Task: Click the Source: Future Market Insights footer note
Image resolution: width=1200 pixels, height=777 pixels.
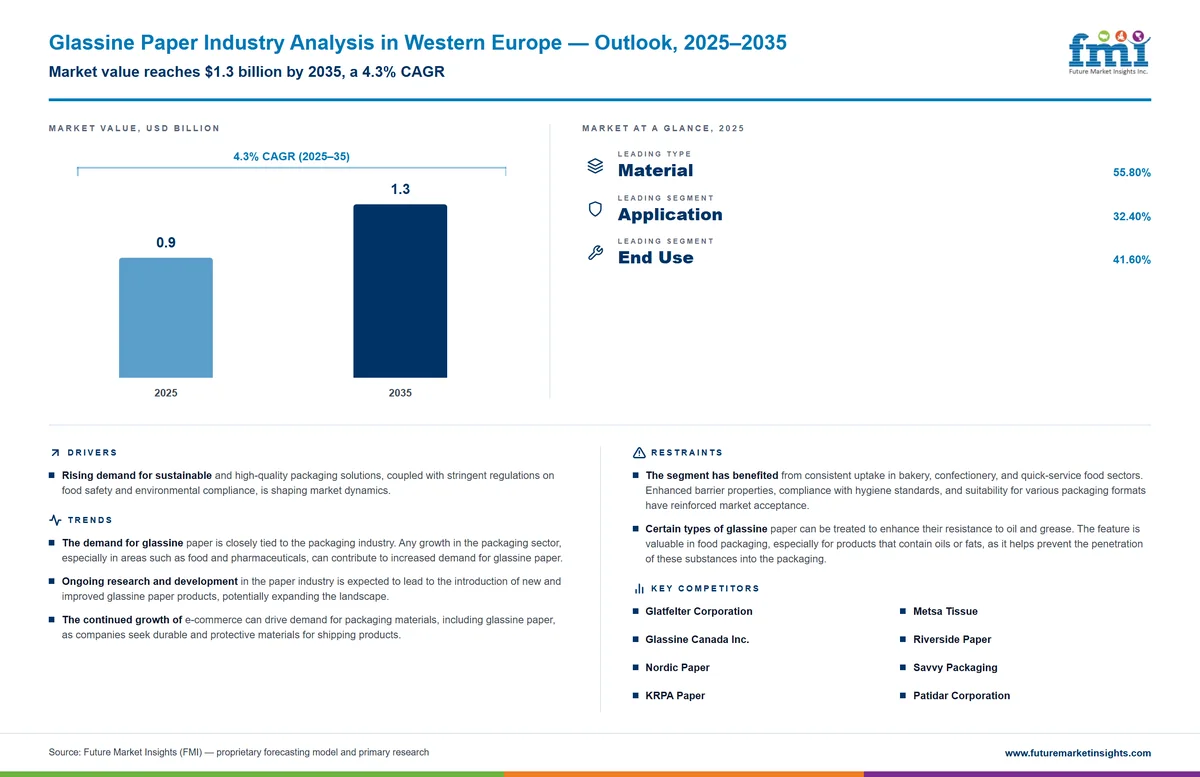Action: pyautogui.click(x=239, y=752)
